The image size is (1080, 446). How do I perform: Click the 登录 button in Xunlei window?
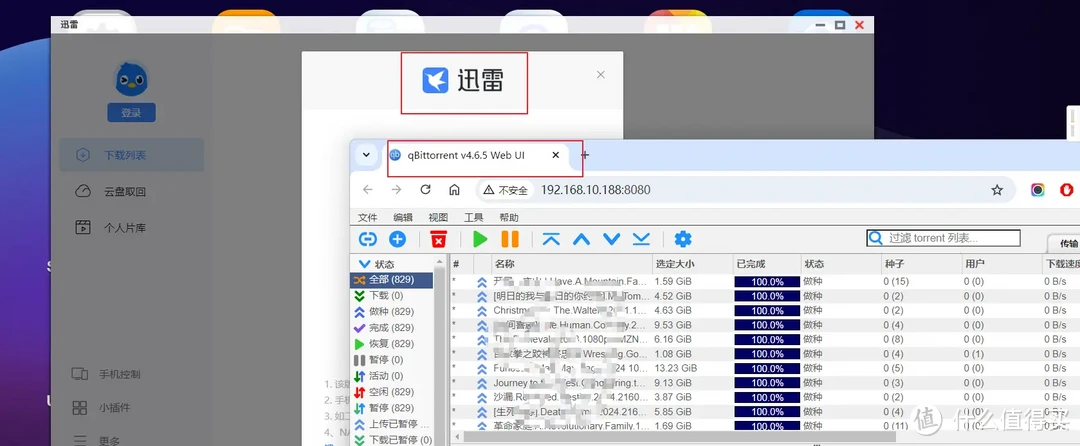pyautogui.click(x=131, y=113)
